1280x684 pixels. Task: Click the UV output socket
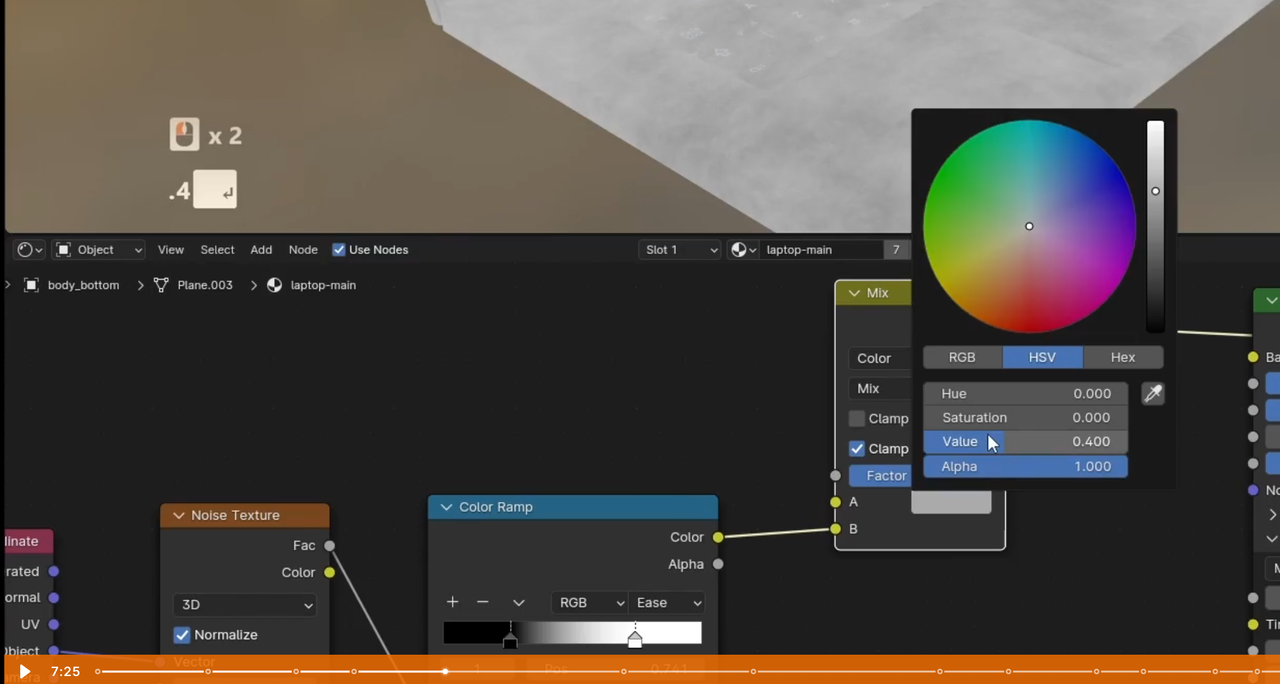(x=54, y=625)
